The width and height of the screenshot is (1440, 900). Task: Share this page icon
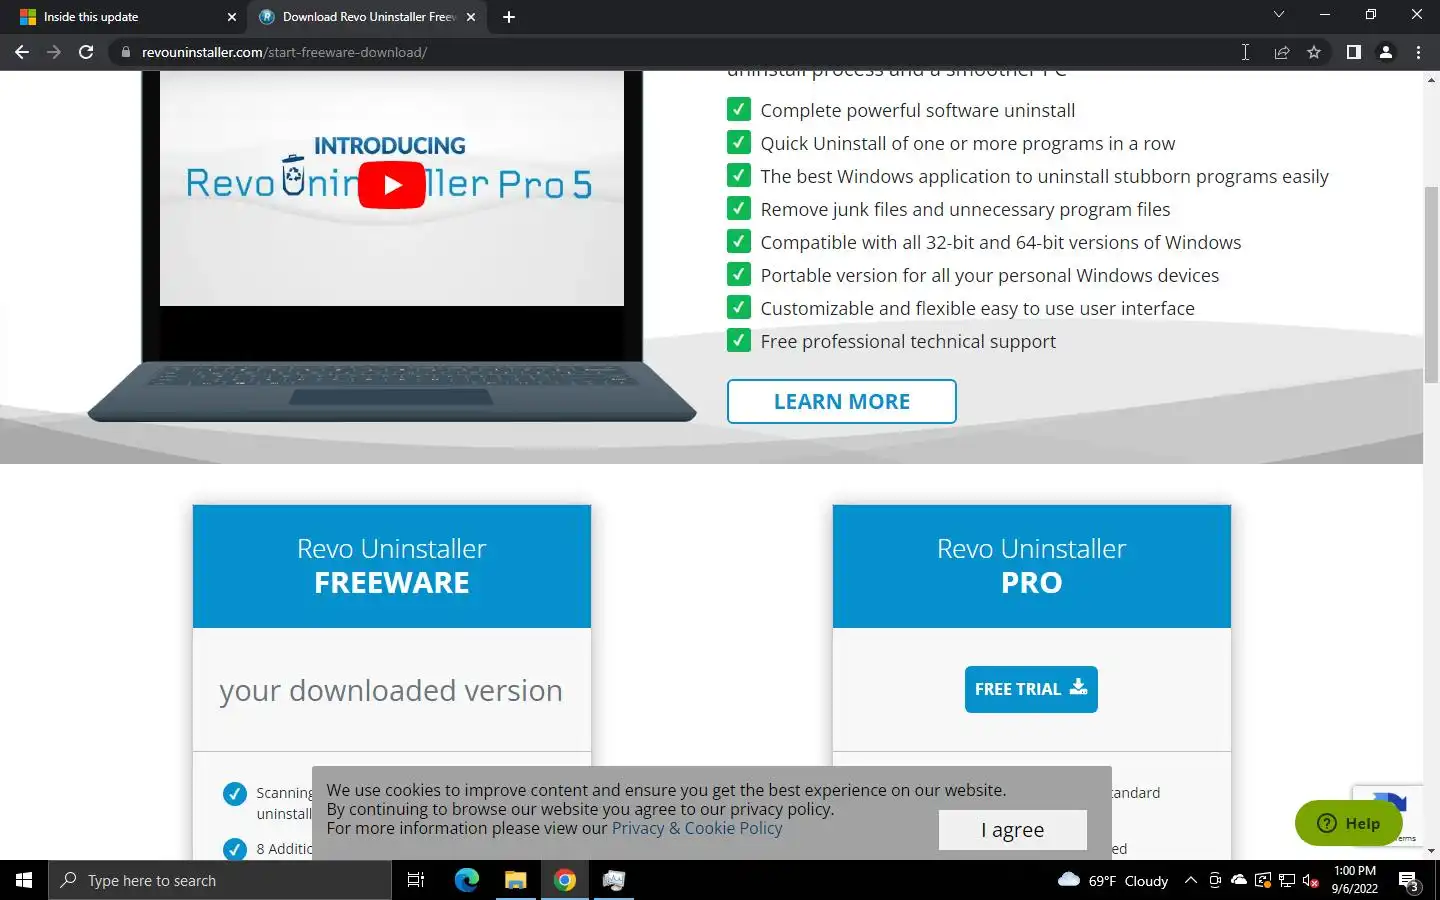point(1281,52)
